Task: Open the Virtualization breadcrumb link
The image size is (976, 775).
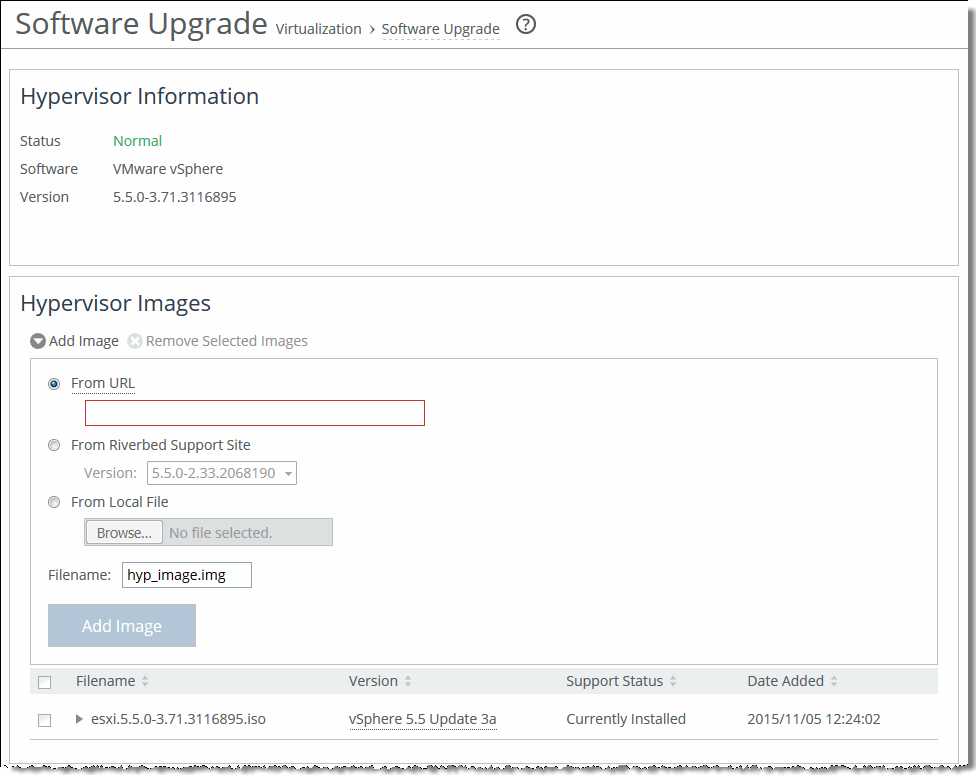Action: 318,29
